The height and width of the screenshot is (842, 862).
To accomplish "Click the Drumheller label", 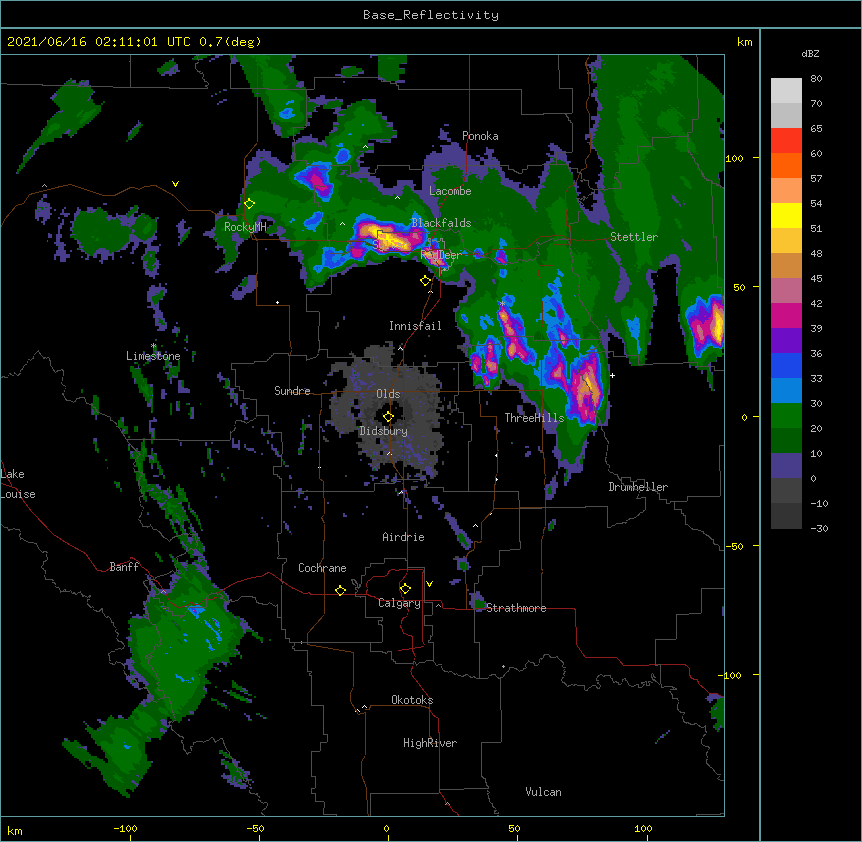I will click(x=638, y=487).
